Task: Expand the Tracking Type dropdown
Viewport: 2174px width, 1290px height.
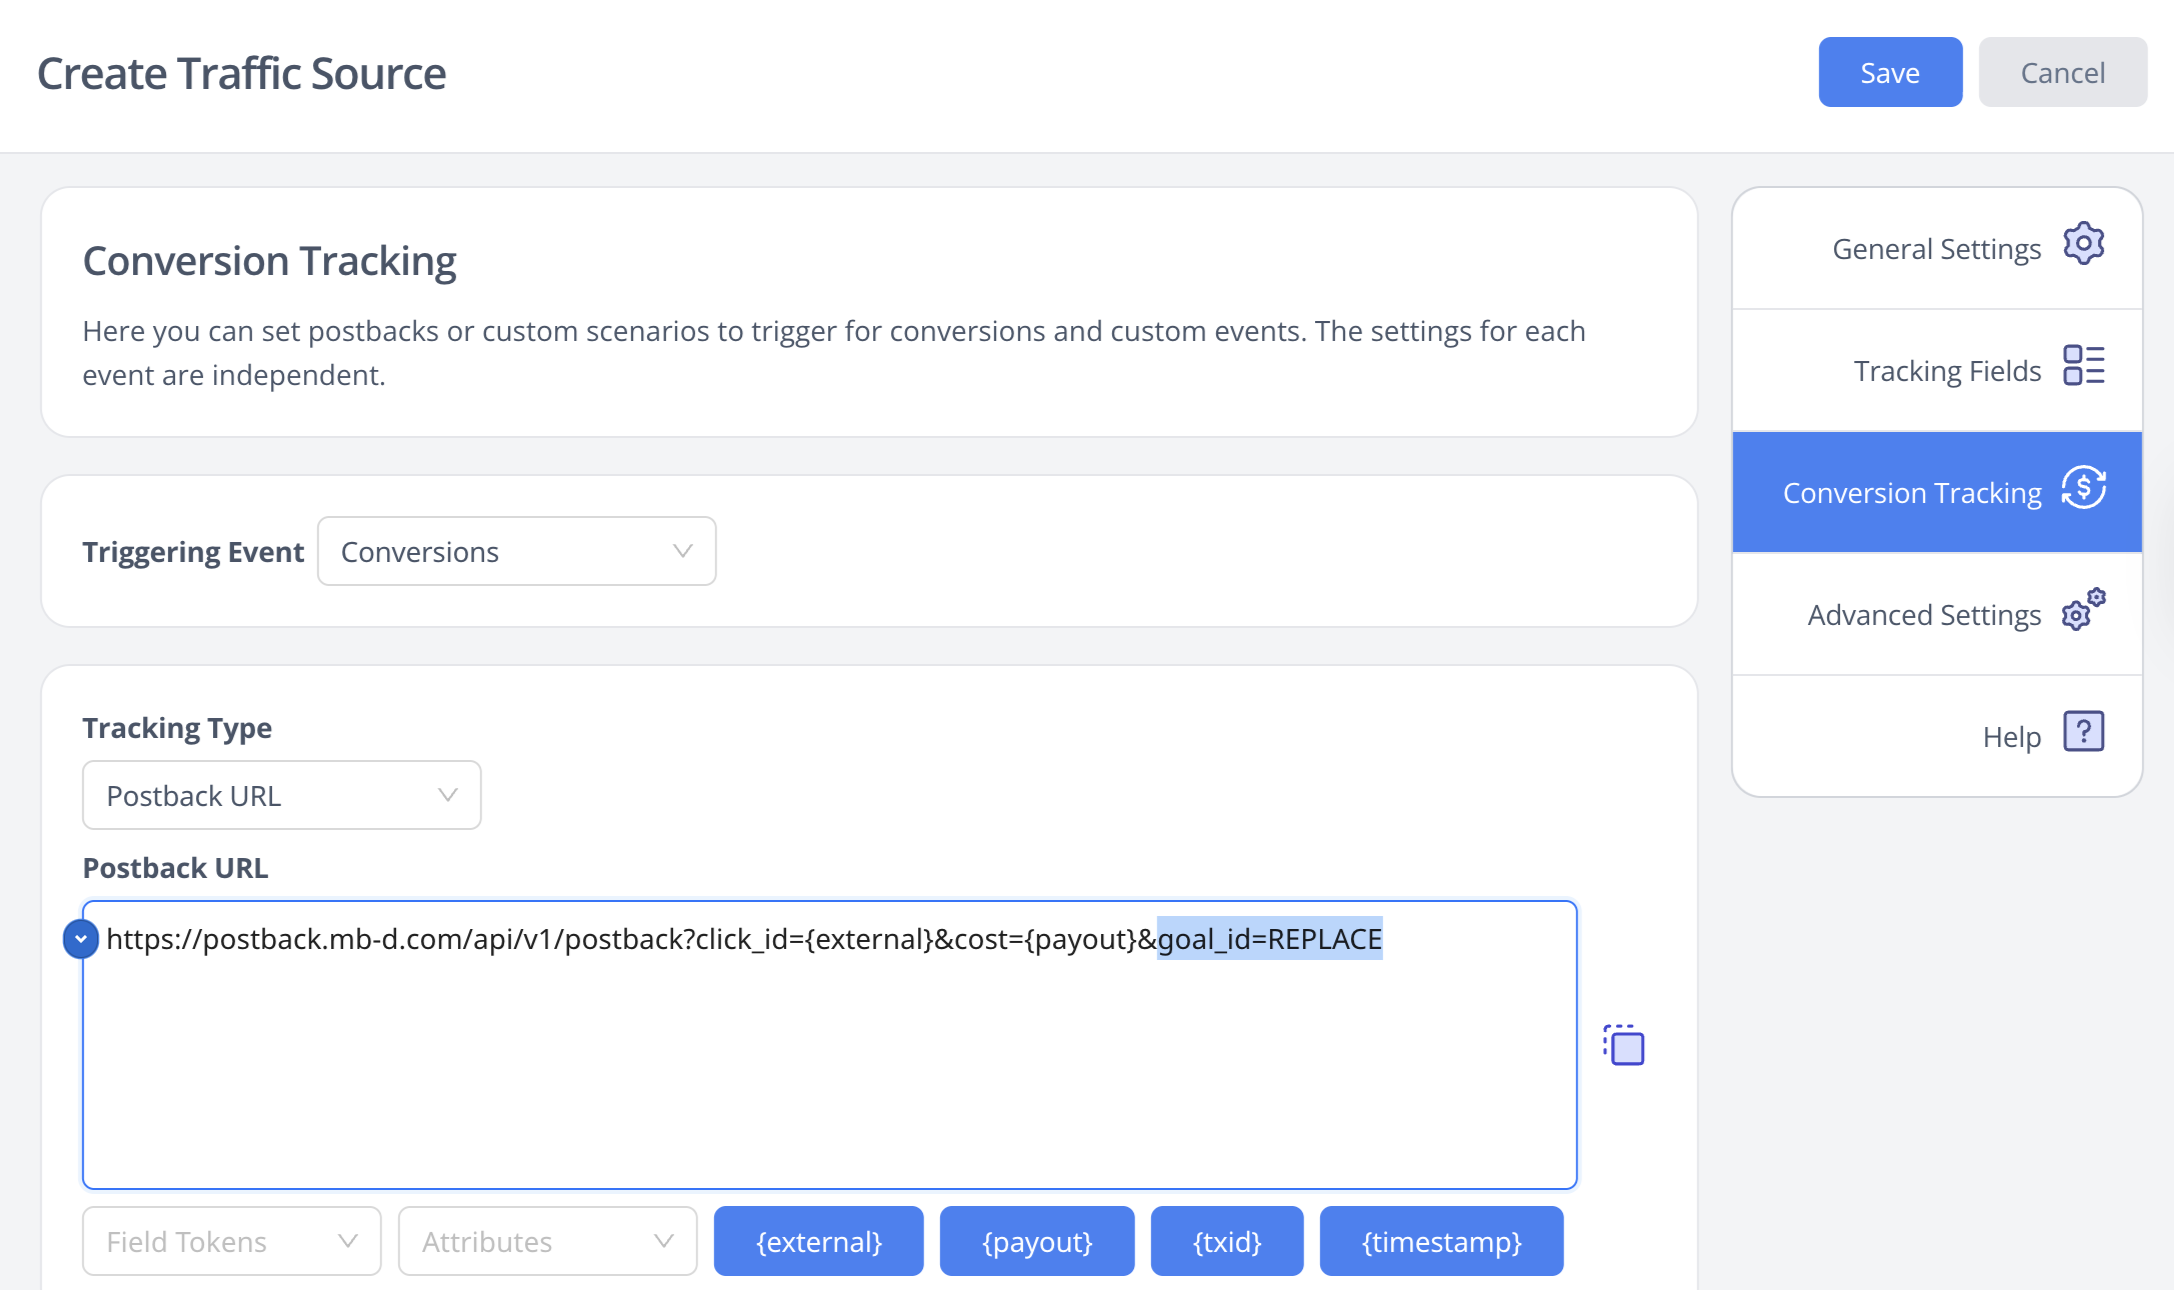Action: [x=281, y=796]
